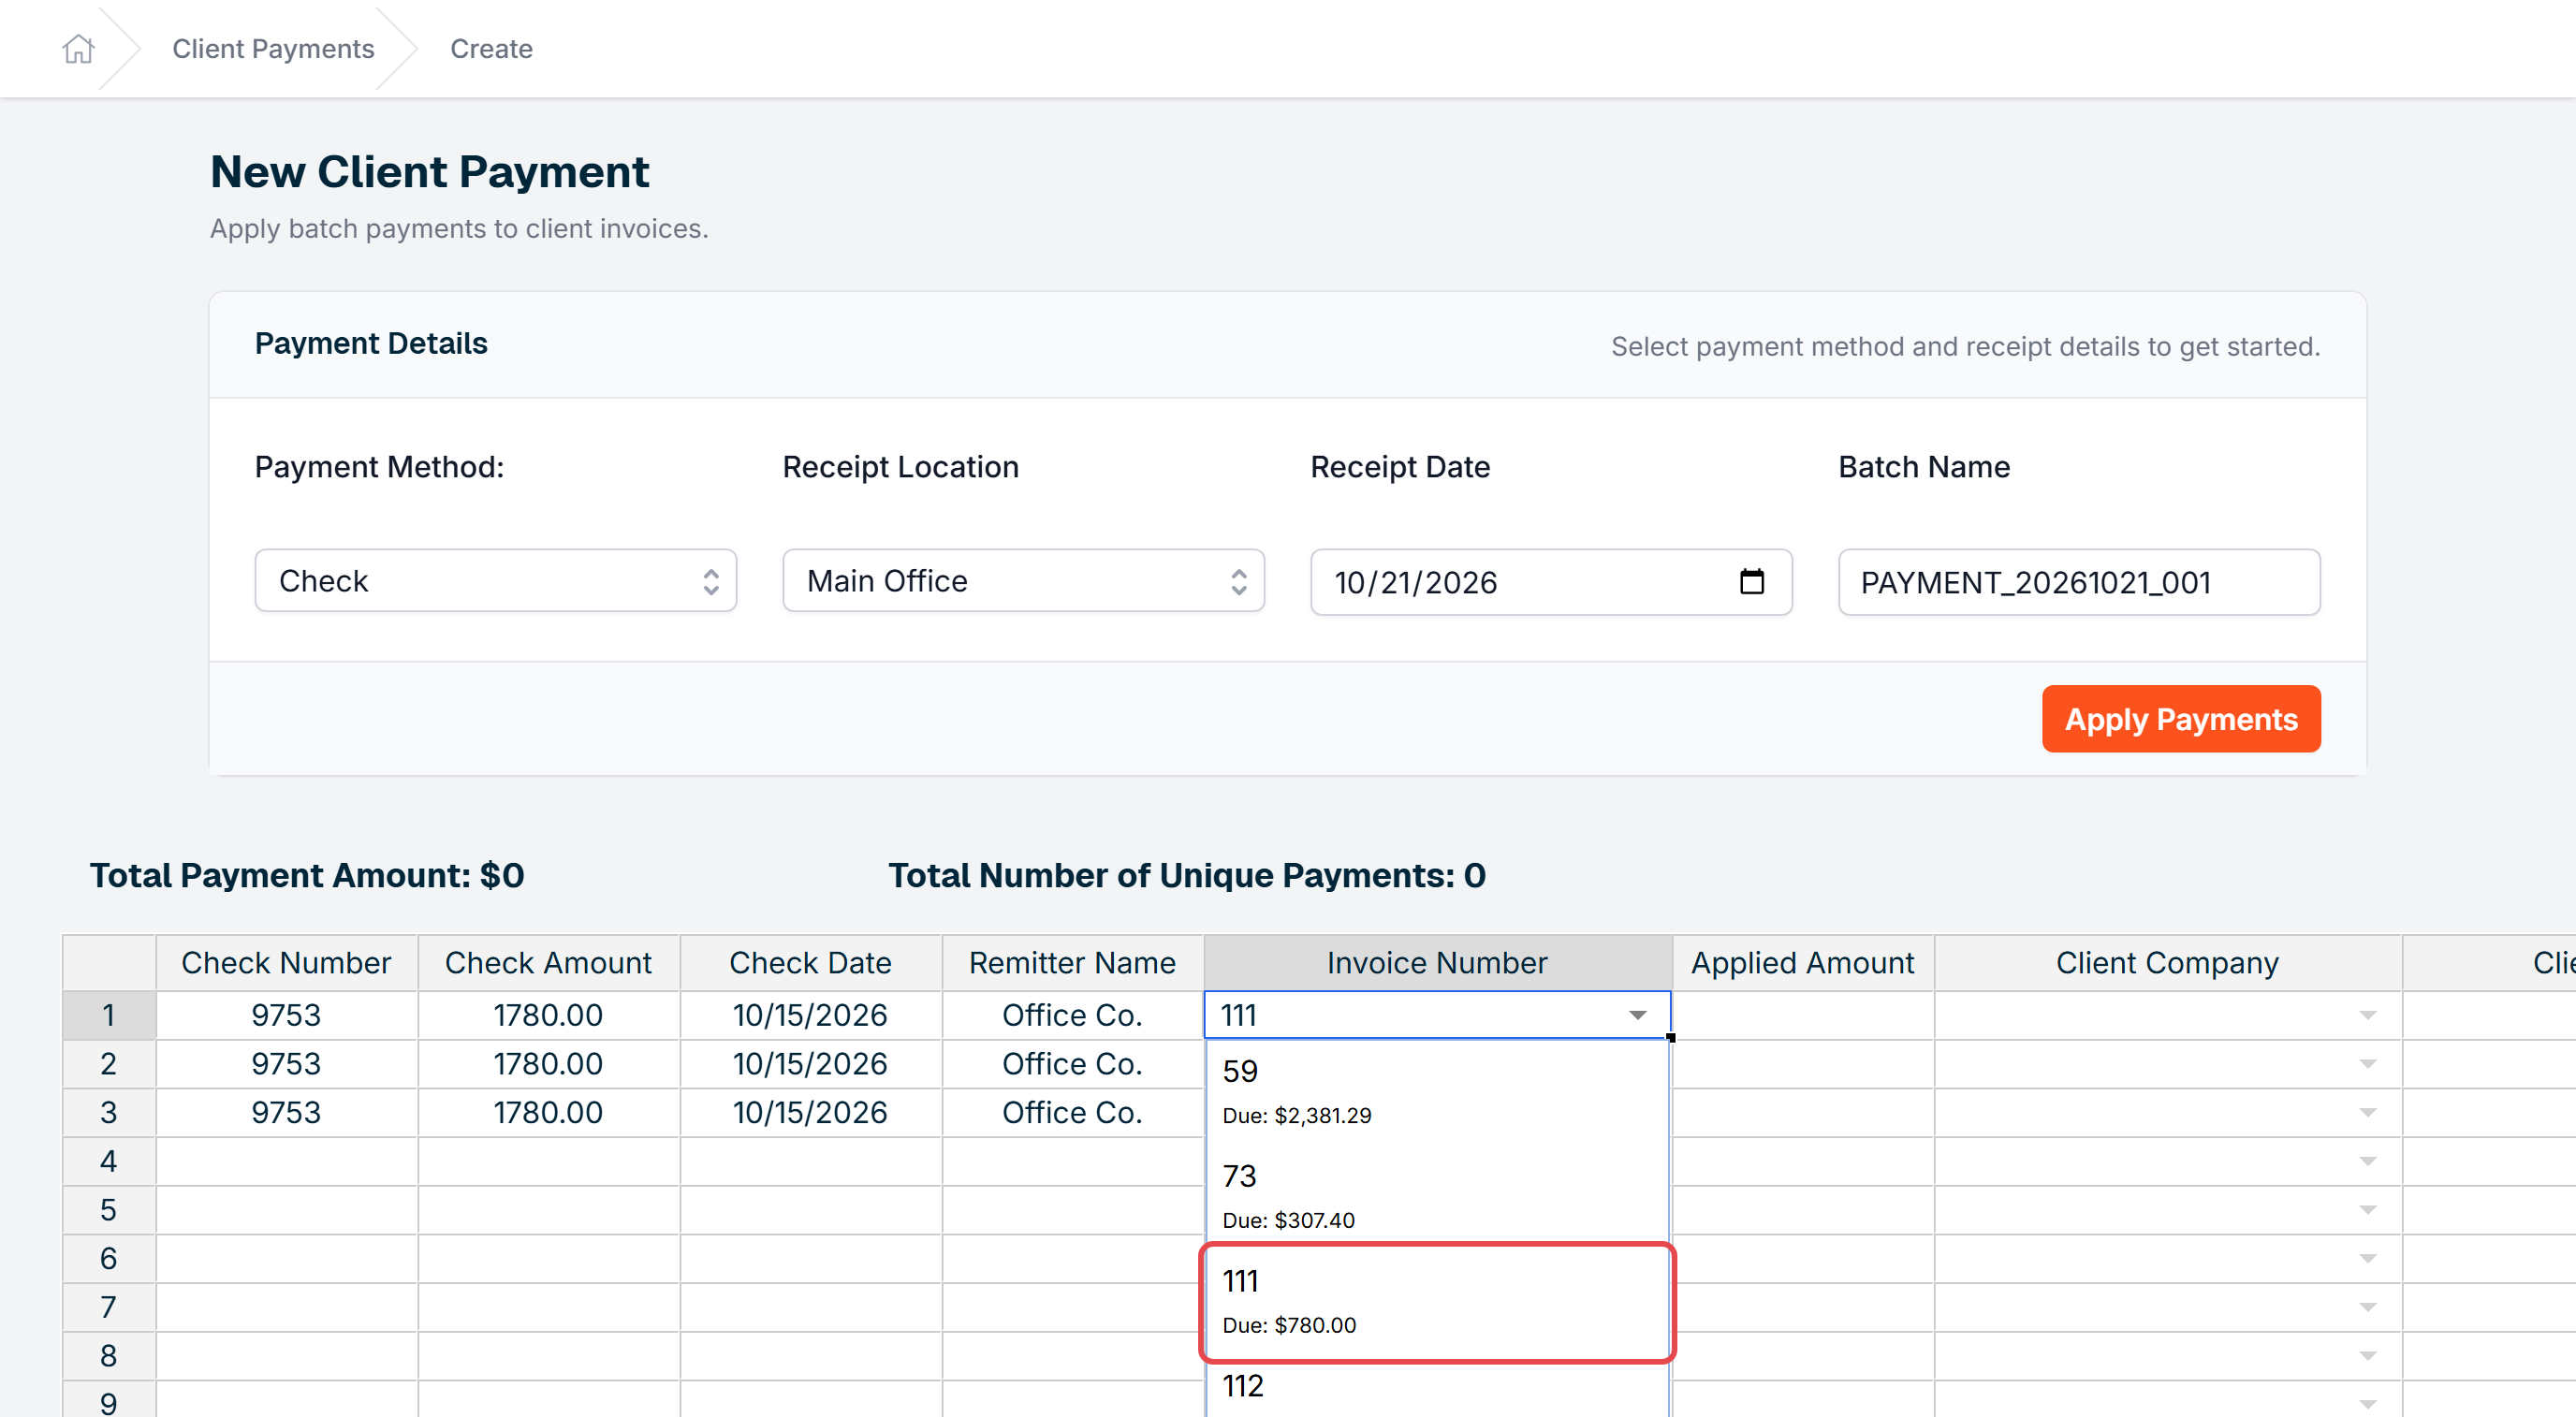Click the Apply Payments button
The image size is (2576, 1417).
[x=2181, y=719]
